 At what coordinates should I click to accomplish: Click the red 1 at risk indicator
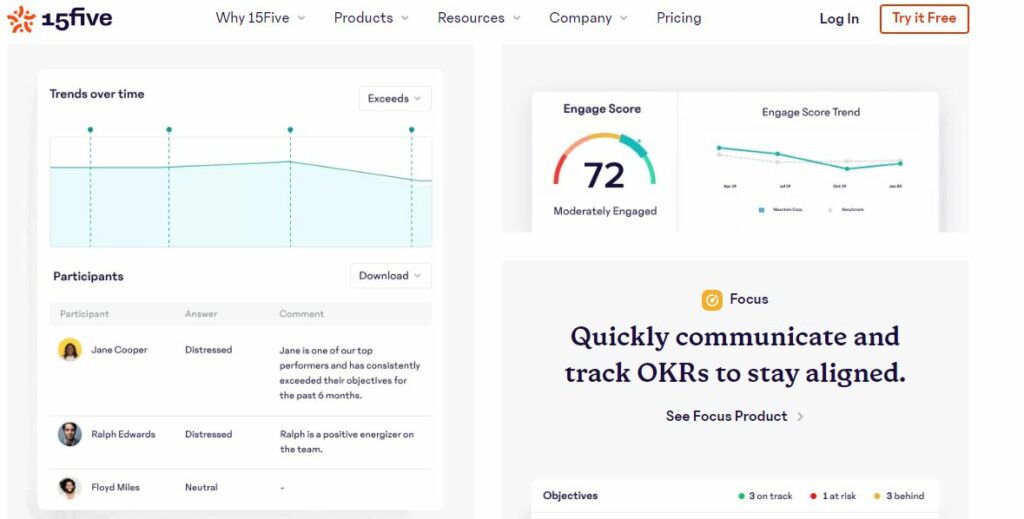(833, 496)
